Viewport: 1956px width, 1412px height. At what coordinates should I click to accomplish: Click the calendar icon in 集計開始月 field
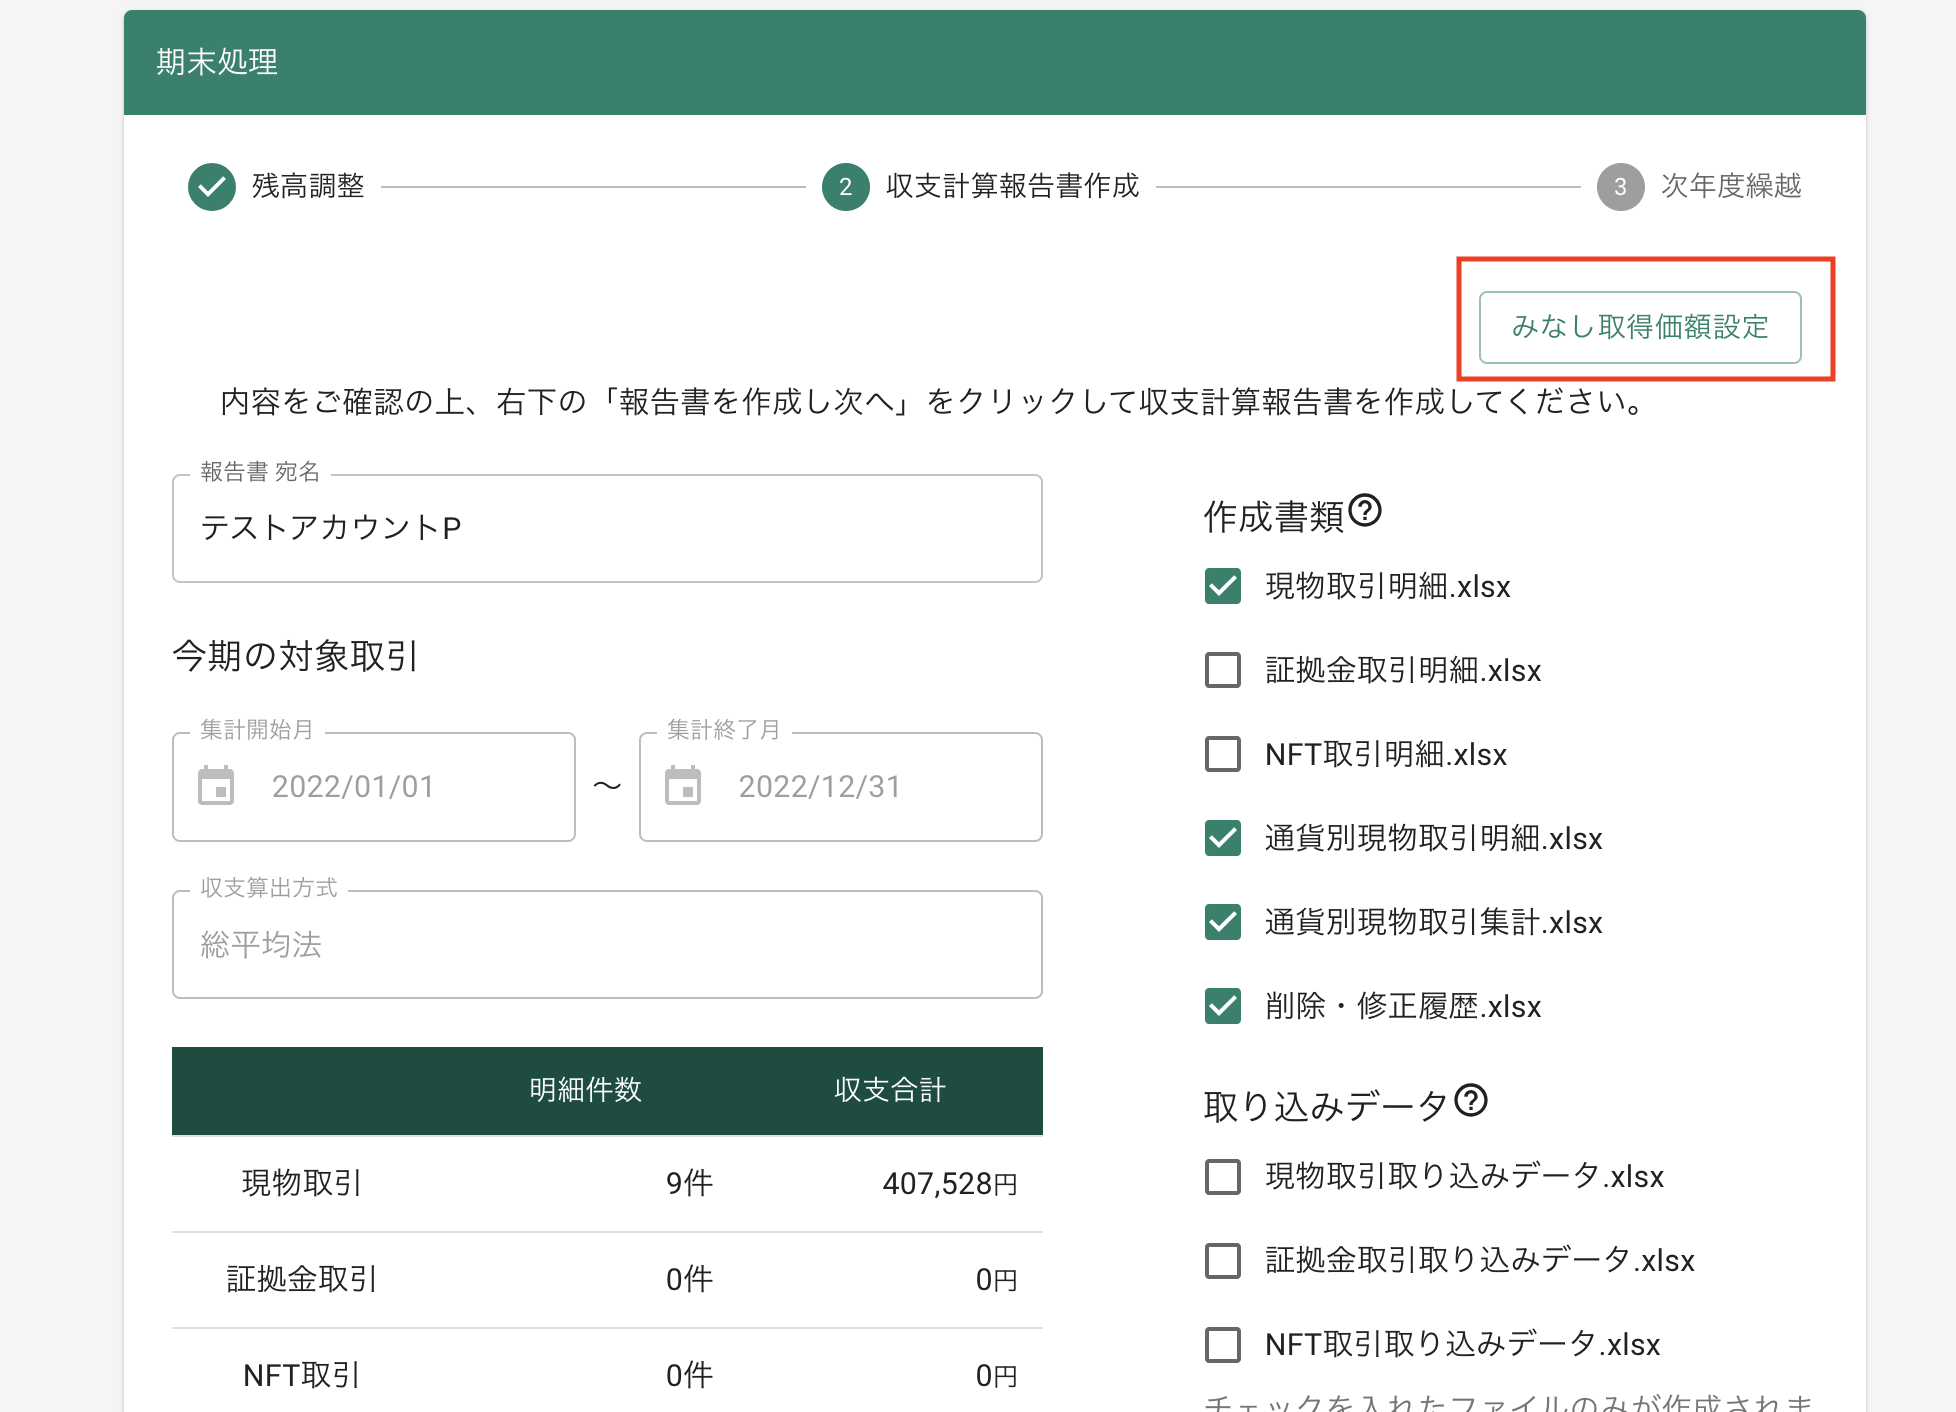point(216,786)
